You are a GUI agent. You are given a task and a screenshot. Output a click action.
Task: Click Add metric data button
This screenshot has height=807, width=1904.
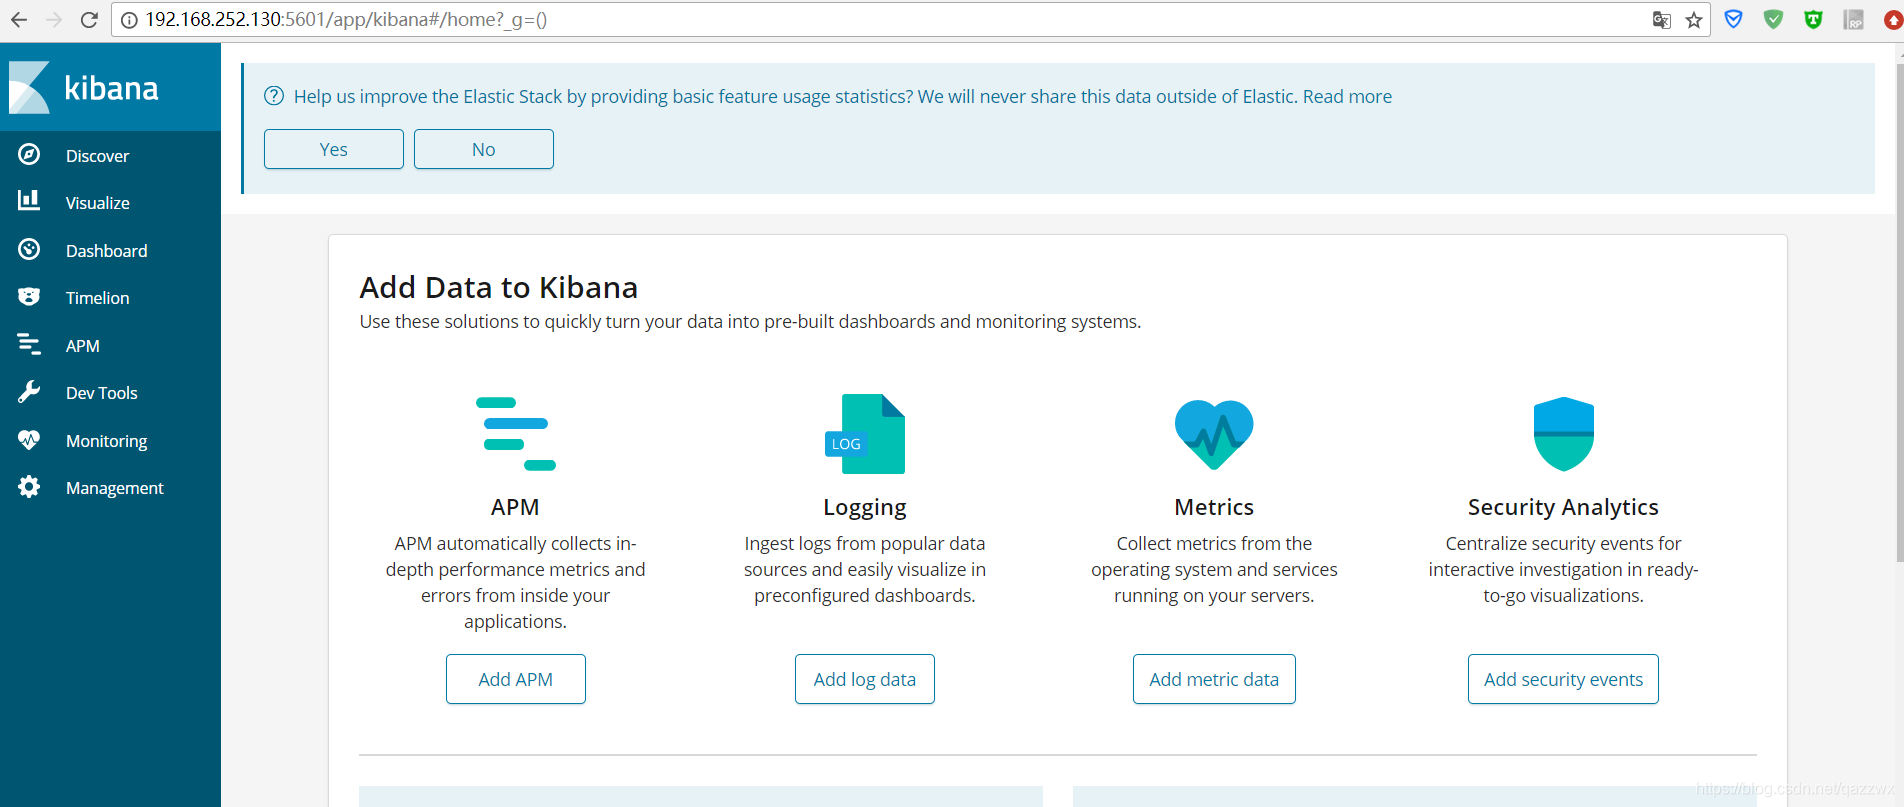(1214, 679)
